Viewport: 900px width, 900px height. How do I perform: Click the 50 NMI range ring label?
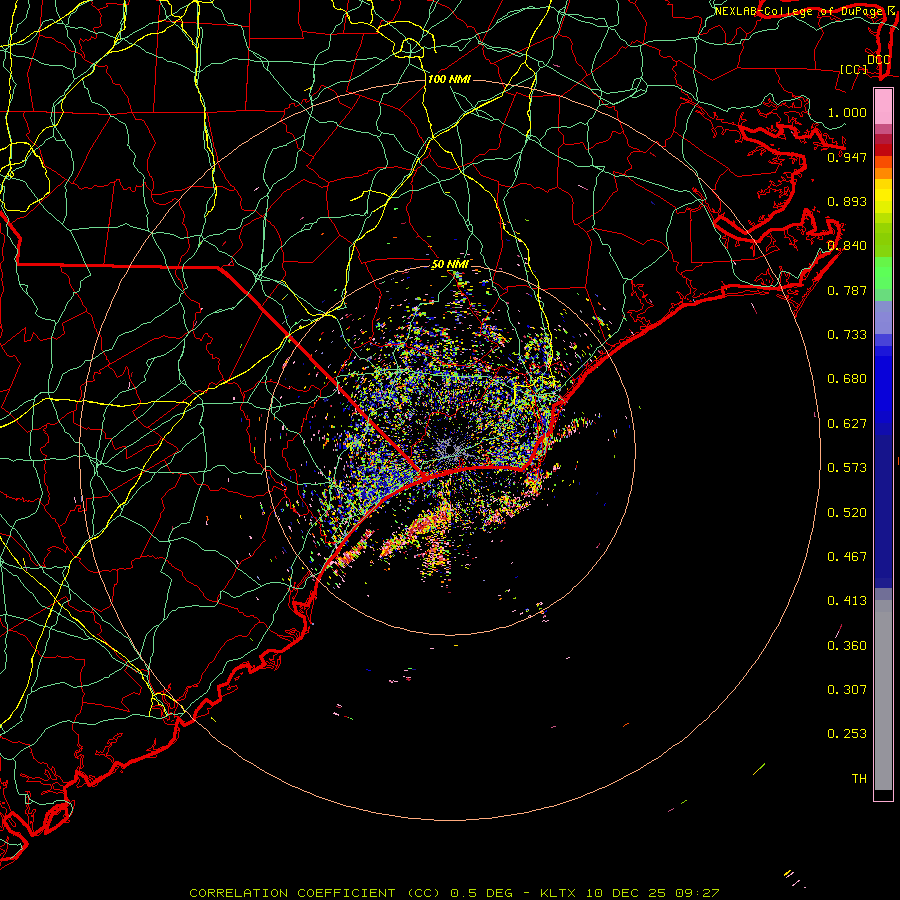pyautogui.click(x=449, y=265)
